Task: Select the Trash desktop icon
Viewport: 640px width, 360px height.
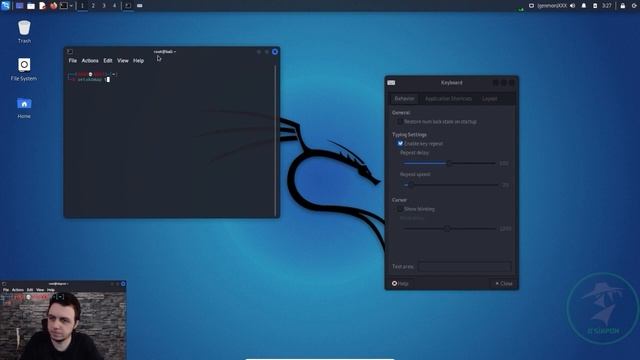Action: click(24, 32)
